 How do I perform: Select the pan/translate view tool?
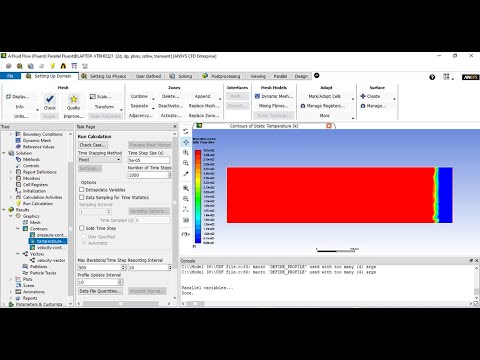[186, 142]
